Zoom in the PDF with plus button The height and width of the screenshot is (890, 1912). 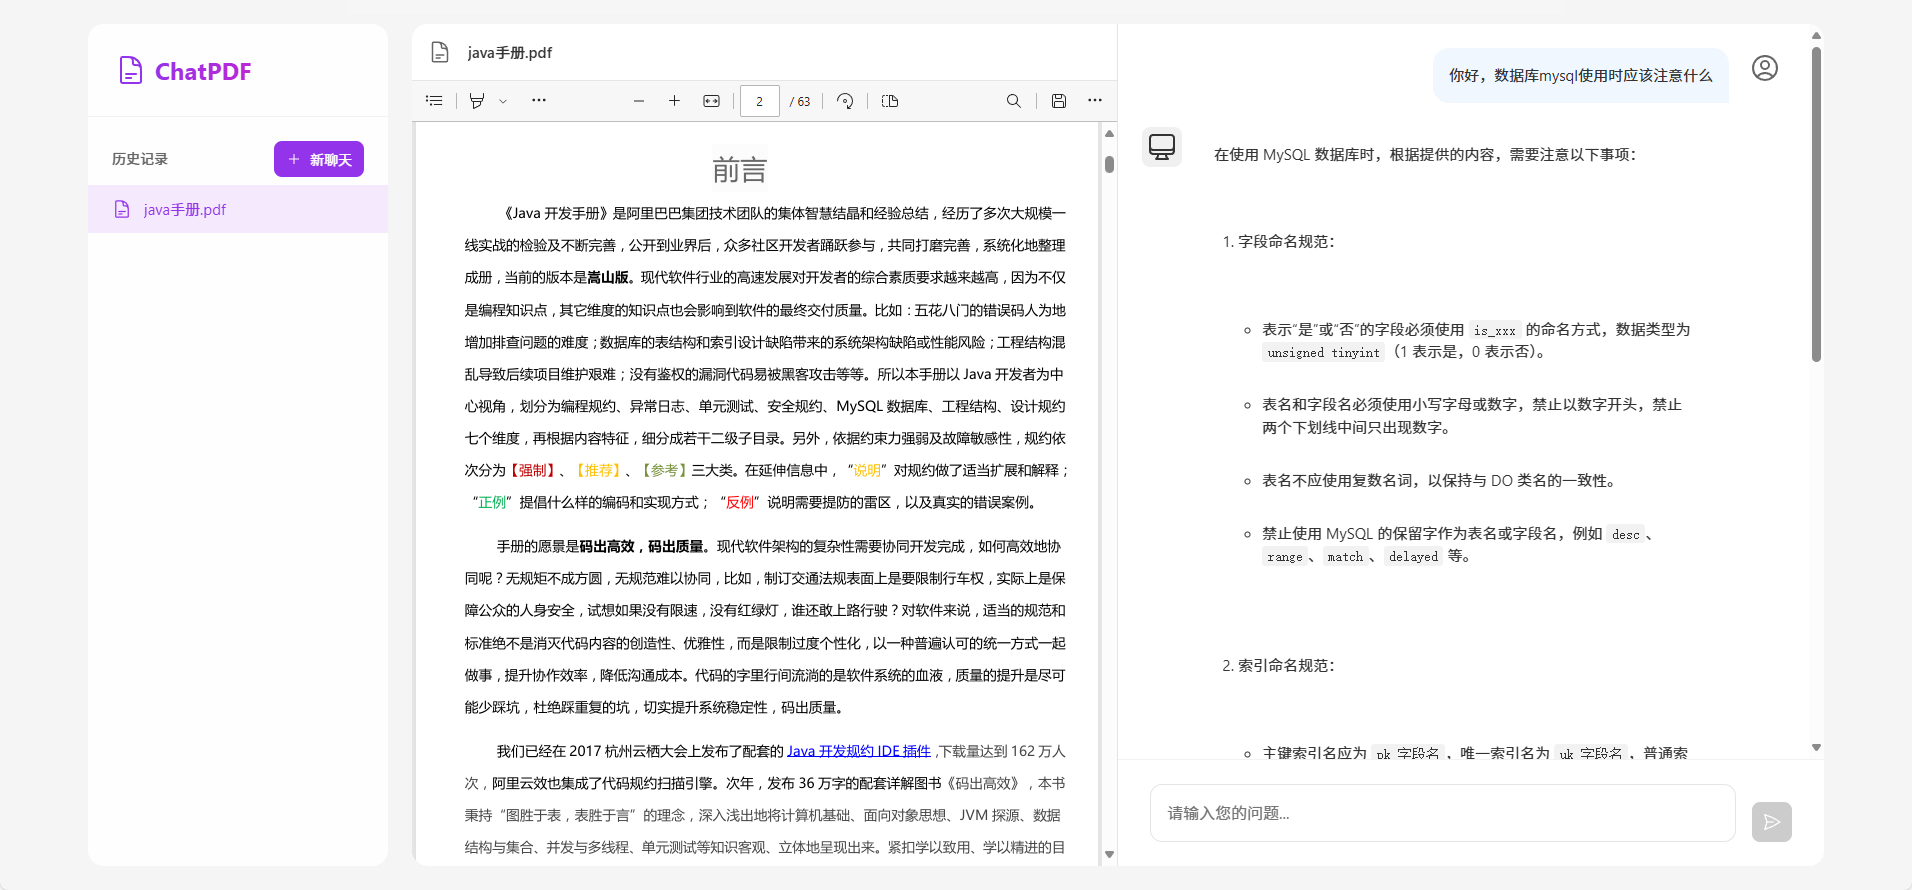[x=674, y=101]
